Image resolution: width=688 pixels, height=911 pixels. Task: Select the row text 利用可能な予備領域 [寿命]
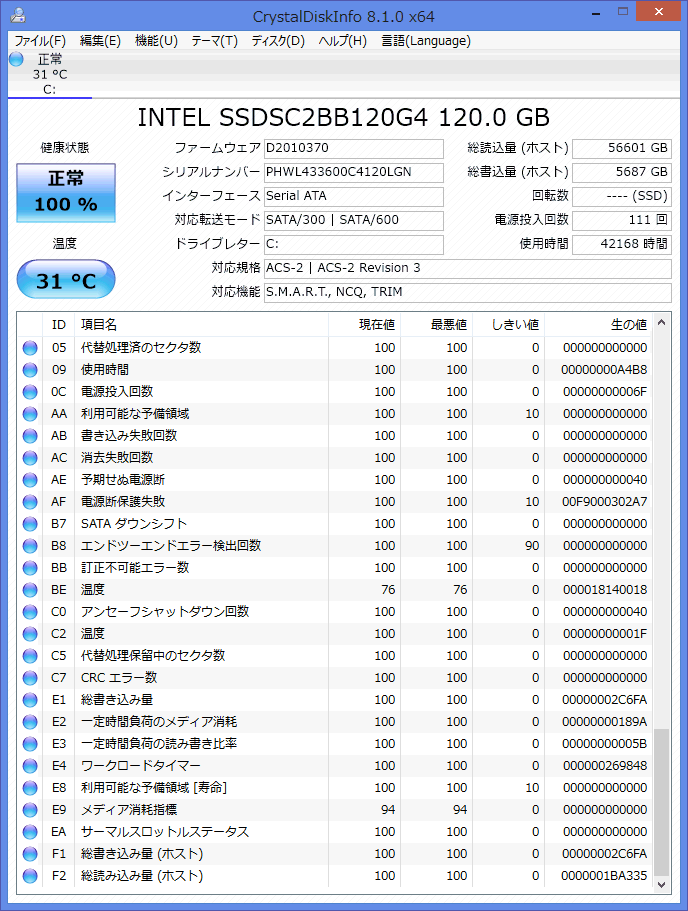click(154, 788)
